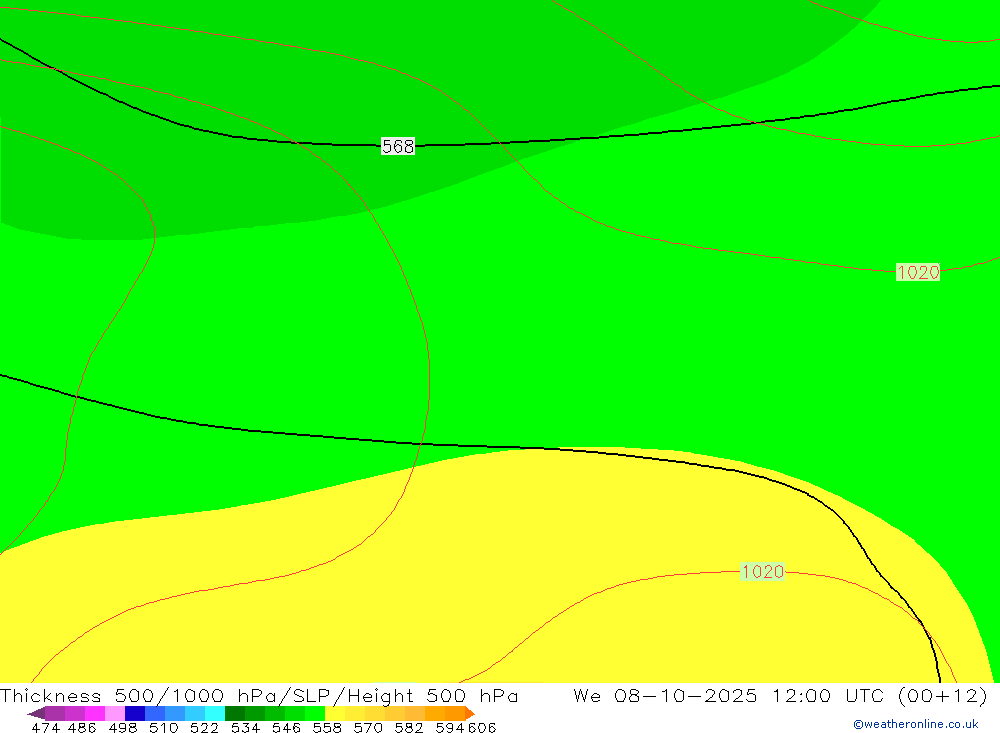Click the 606 legend value
Screen dimensions: 1000x733
pyautogui.click(x=482, y=727)
